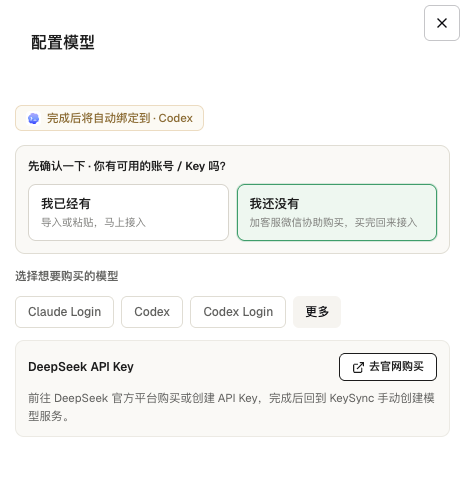Click the 前往 DeepSeek 官方平台购买 description text

point(231,407)
